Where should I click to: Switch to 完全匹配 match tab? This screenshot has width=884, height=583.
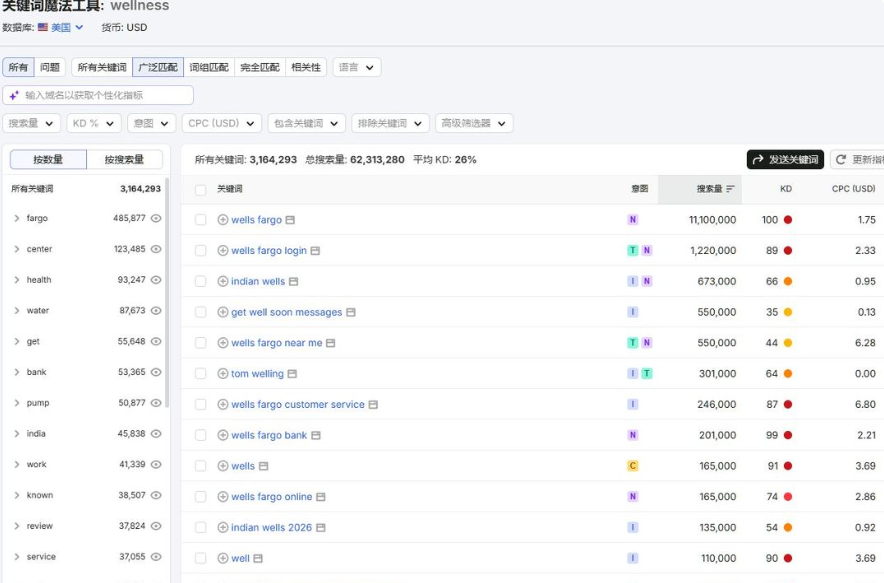[260, 67]
